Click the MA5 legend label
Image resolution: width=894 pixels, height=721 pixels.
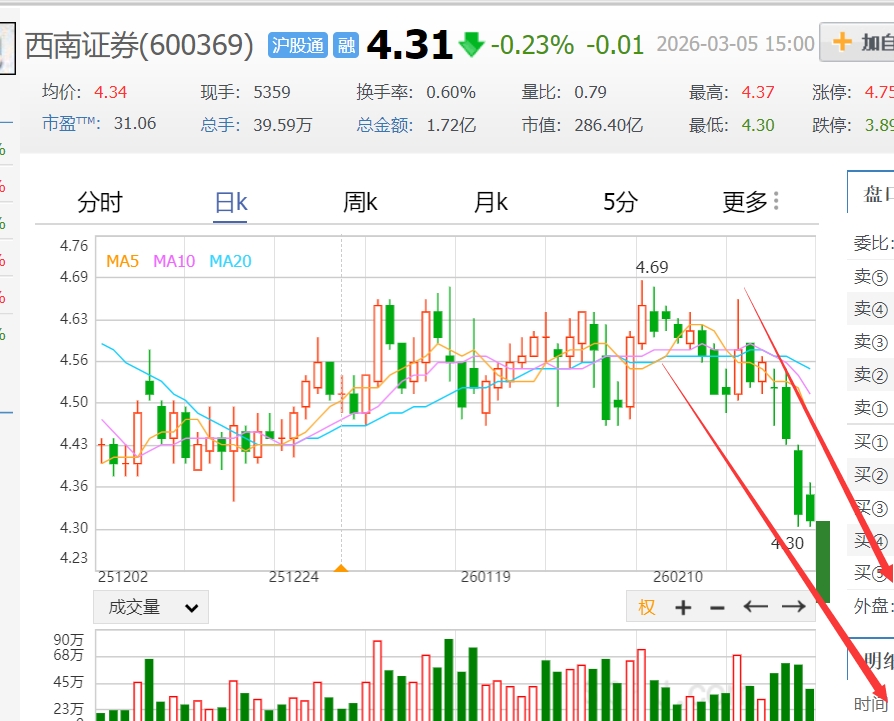[x=123, y=261]
